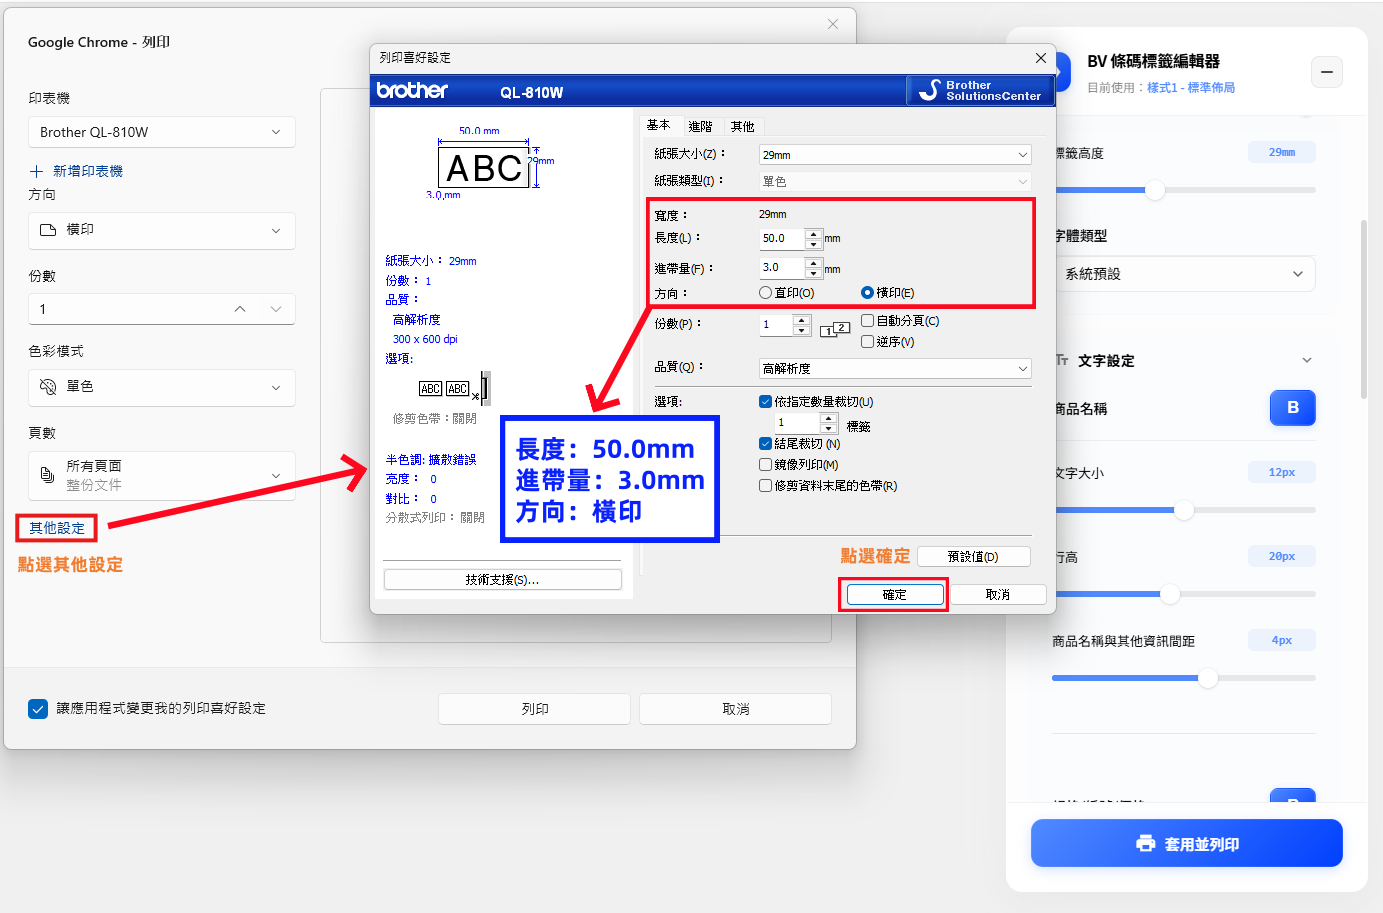
Task: Open the Brother QL-810W printer dropdown
Action: point(162,132)
